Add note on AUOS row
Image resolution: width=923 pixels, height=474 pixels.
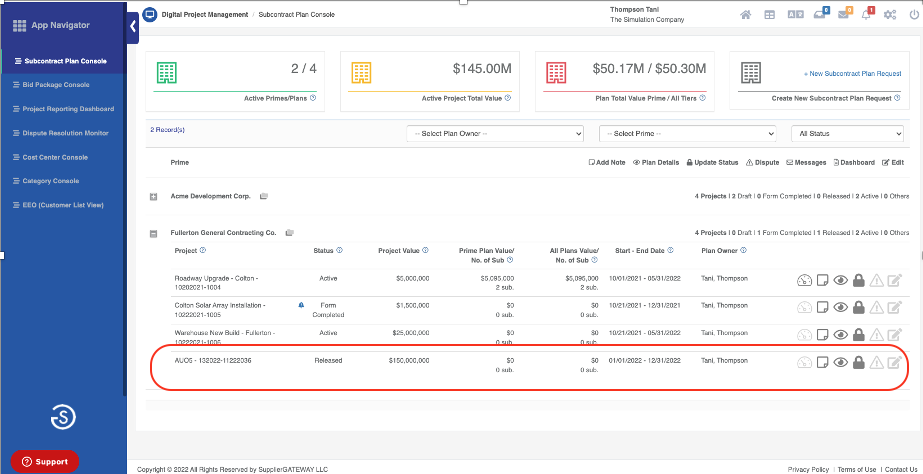point(822,363)
